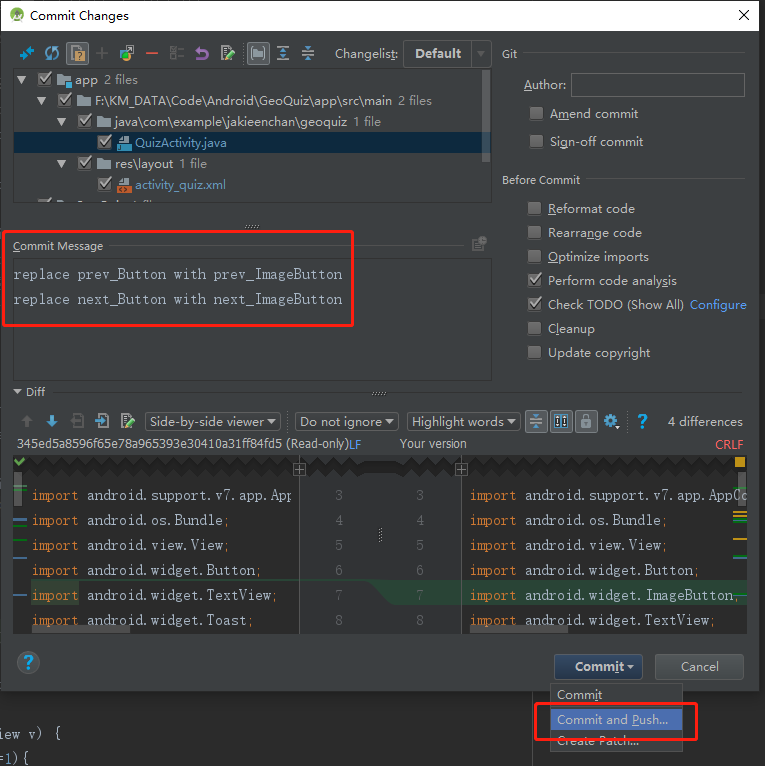Screen dimensions: 765x766
Task: Disable Check TODO checkbox
Action: click(534, 304)
